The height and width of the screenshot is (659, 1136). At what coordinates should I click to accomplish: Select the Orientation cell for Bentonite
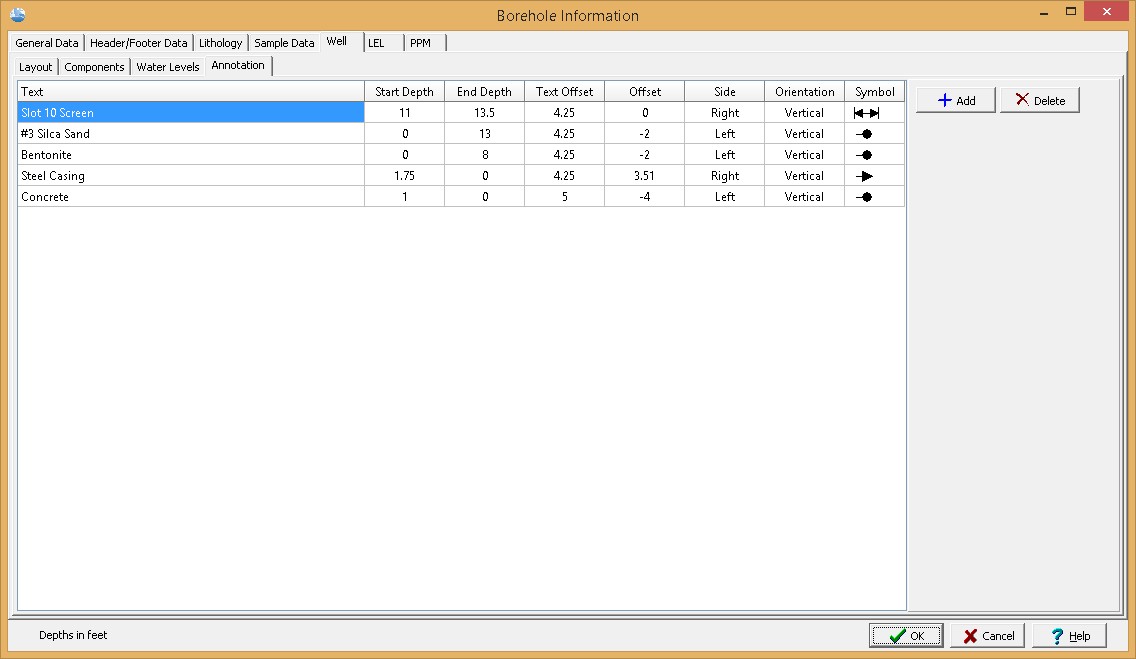coord(804,155)
